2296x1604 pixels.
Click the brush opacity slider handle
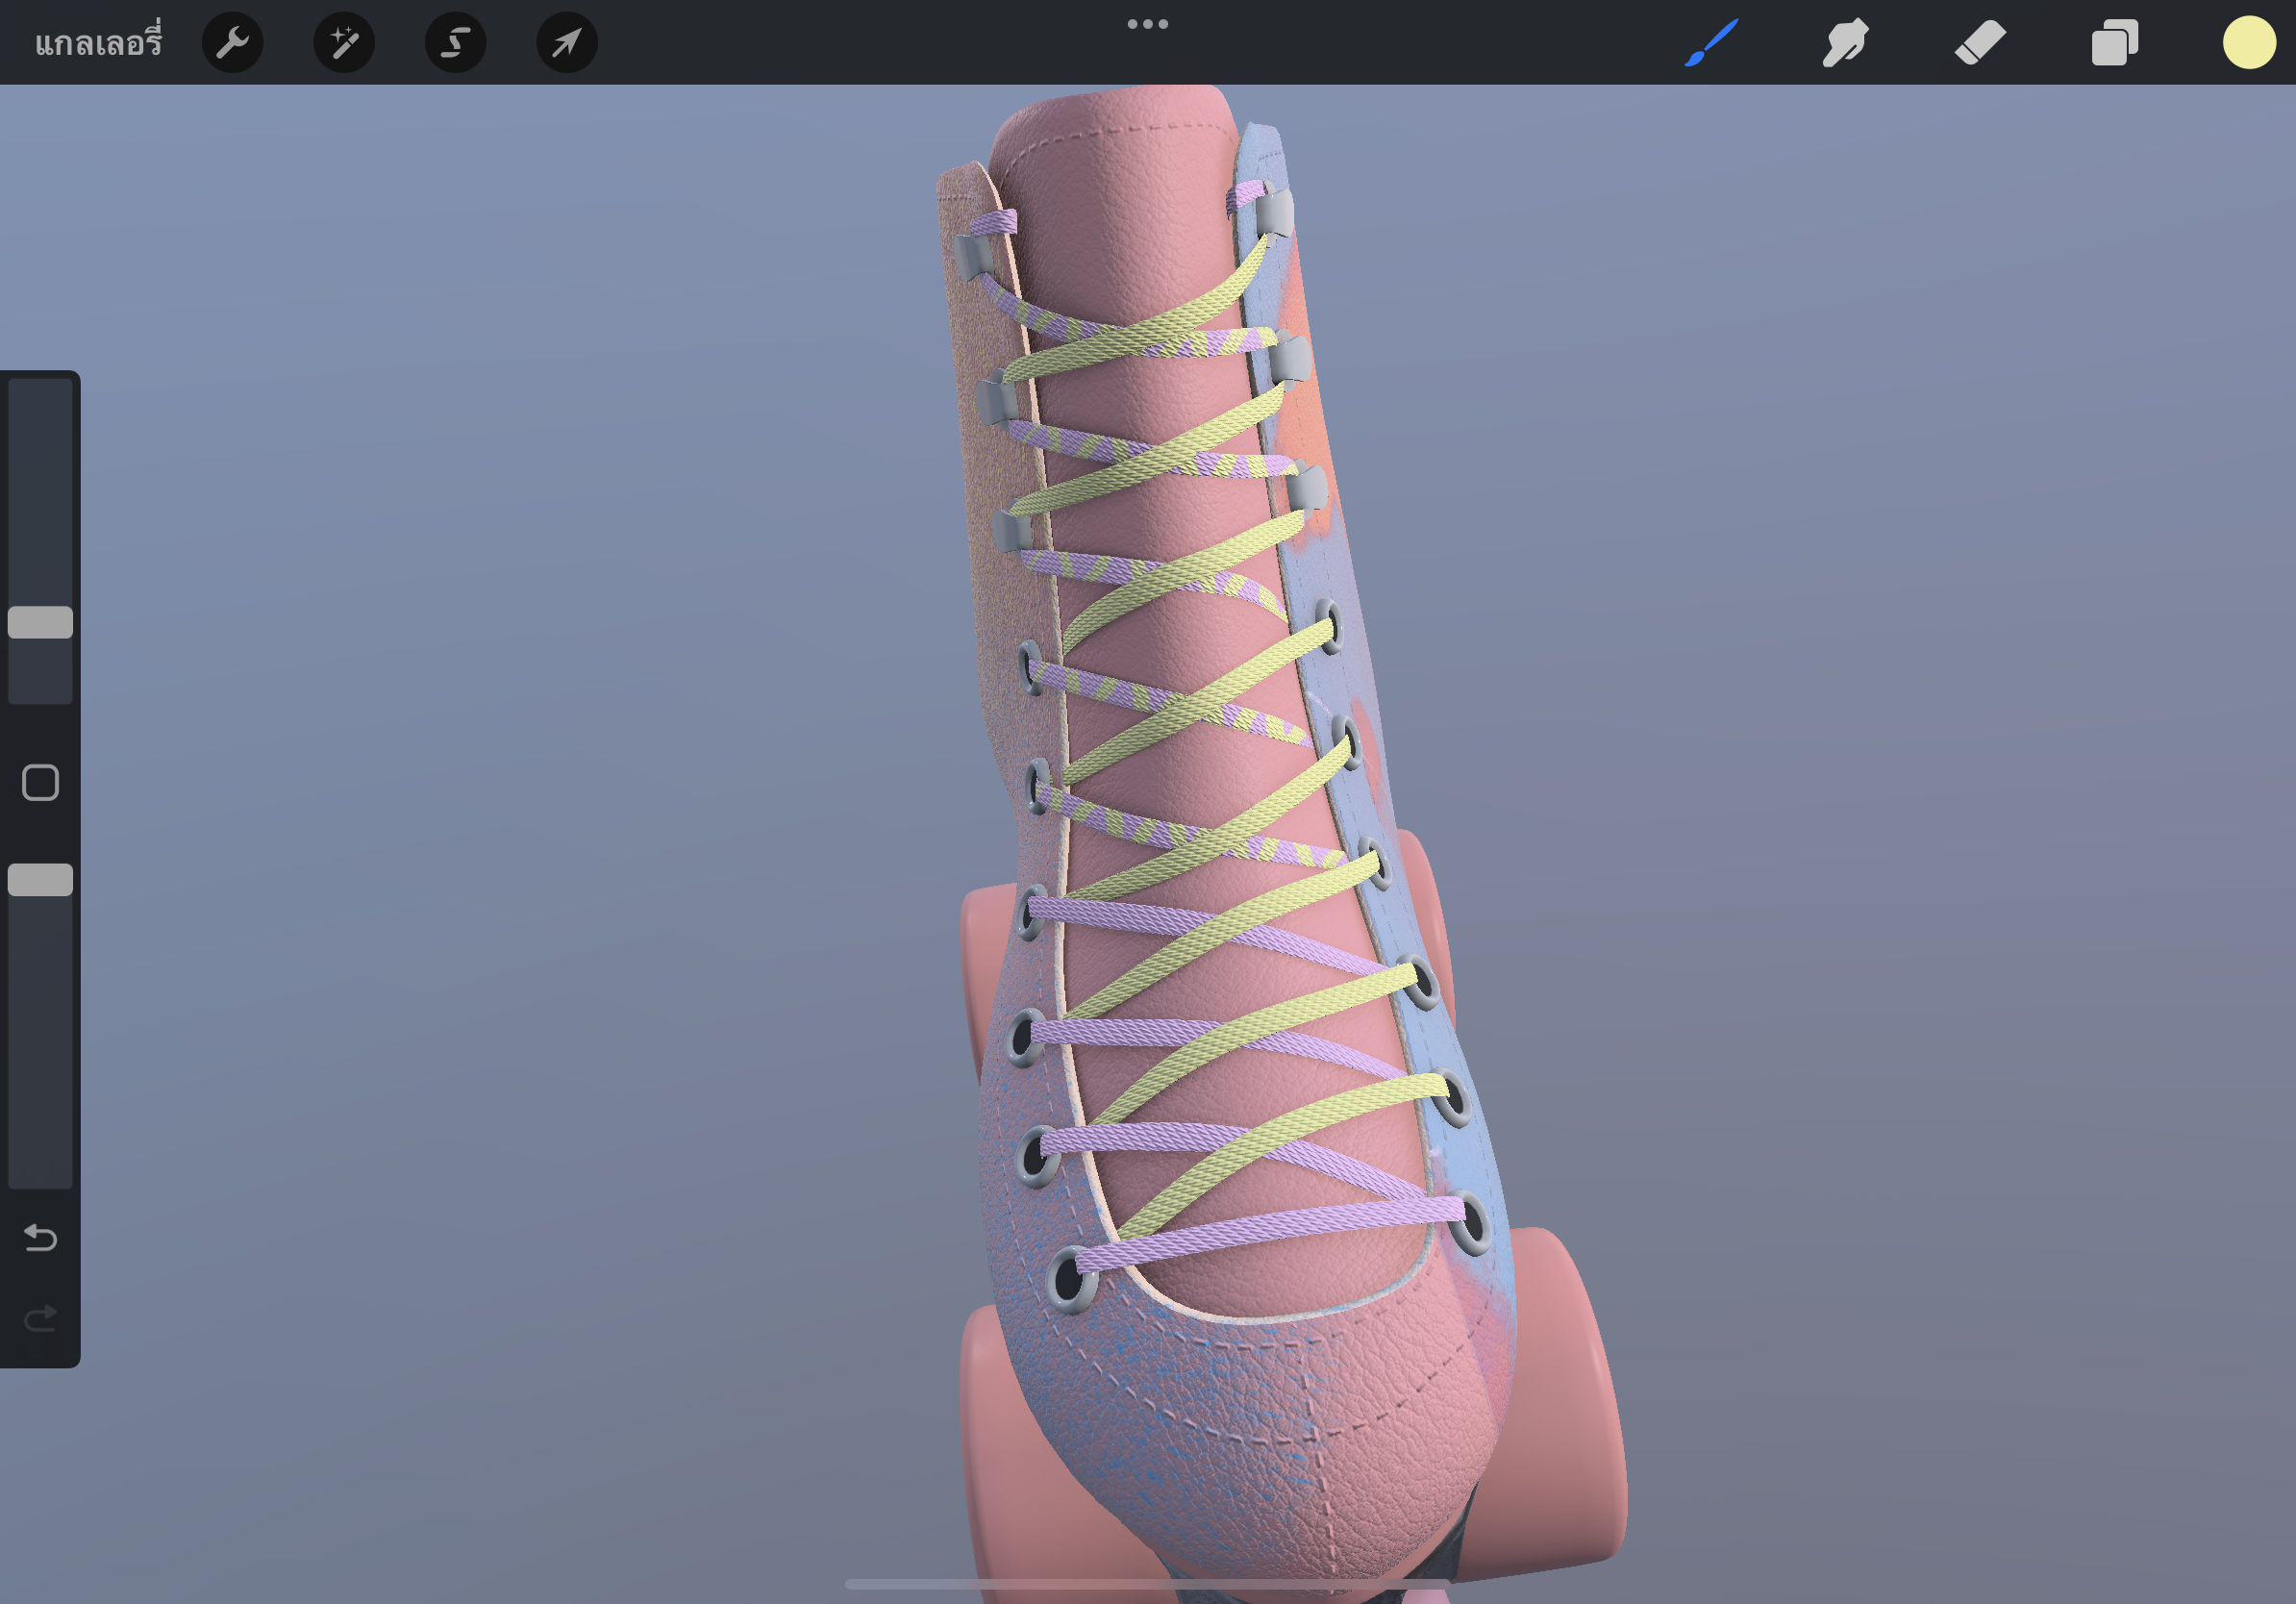point(40,879)
